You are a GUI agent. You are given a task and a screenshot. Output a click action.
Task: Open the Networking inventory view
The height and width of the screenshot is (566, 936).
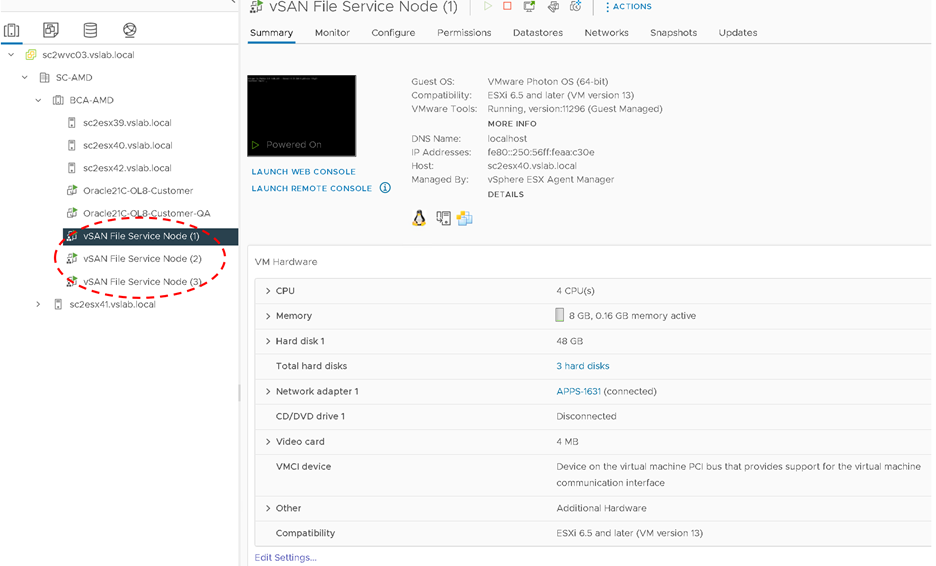[x=129, y=30]
